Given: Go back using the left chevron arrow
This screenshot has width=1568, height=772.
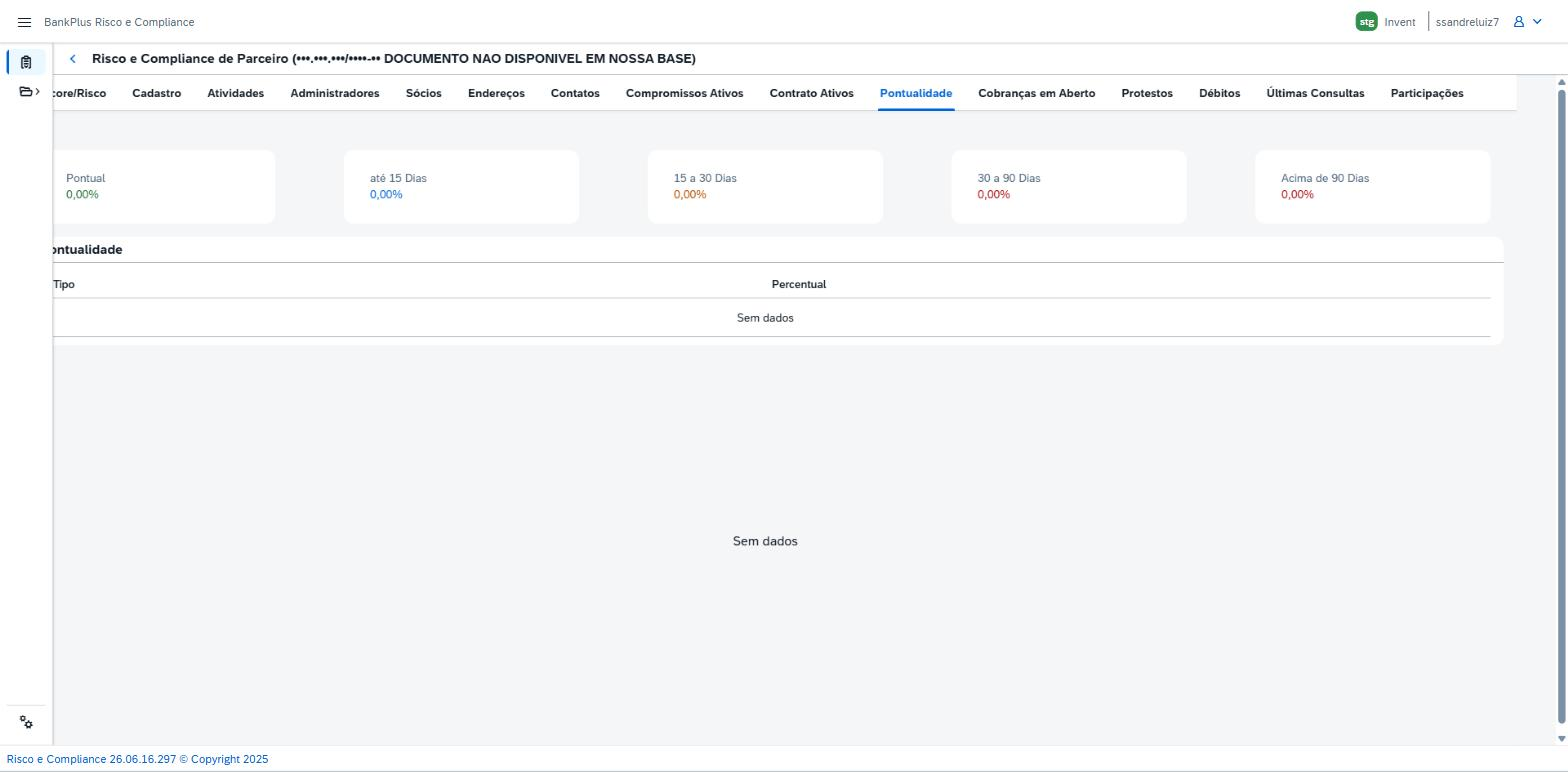Looking at the screenshot, I should click(x=72, y=59).
